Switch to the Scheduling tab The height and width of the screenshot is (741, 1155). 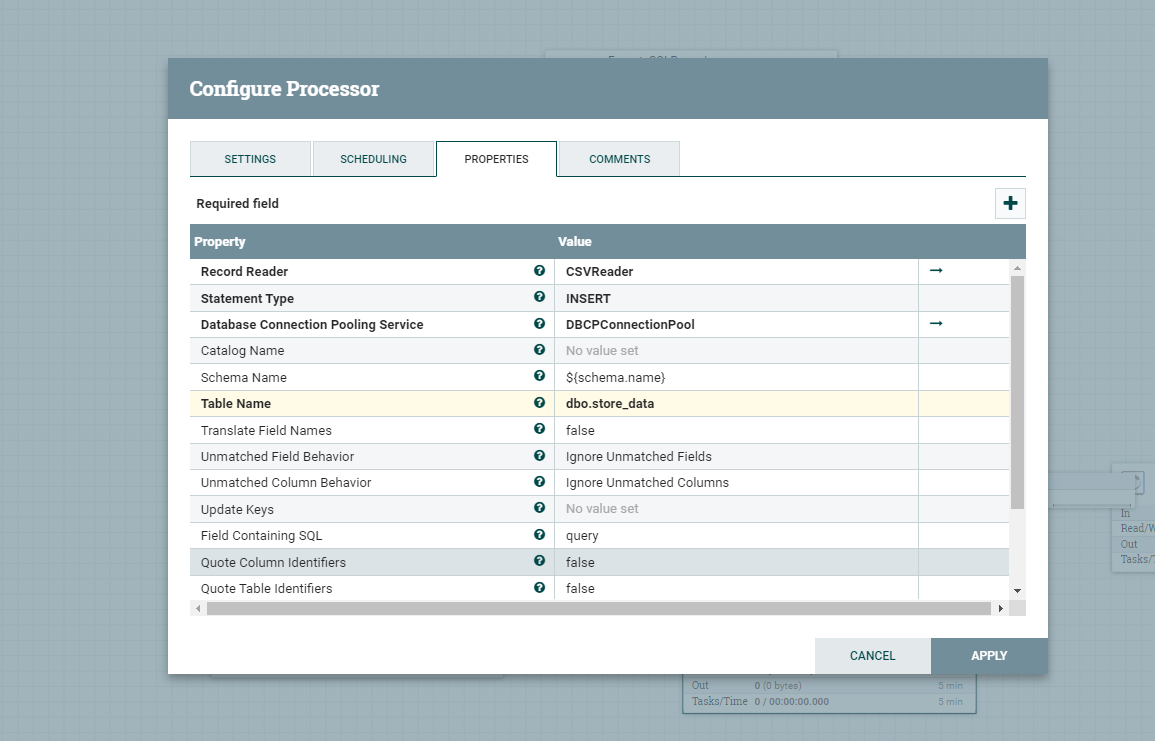[x=373, y=159]
